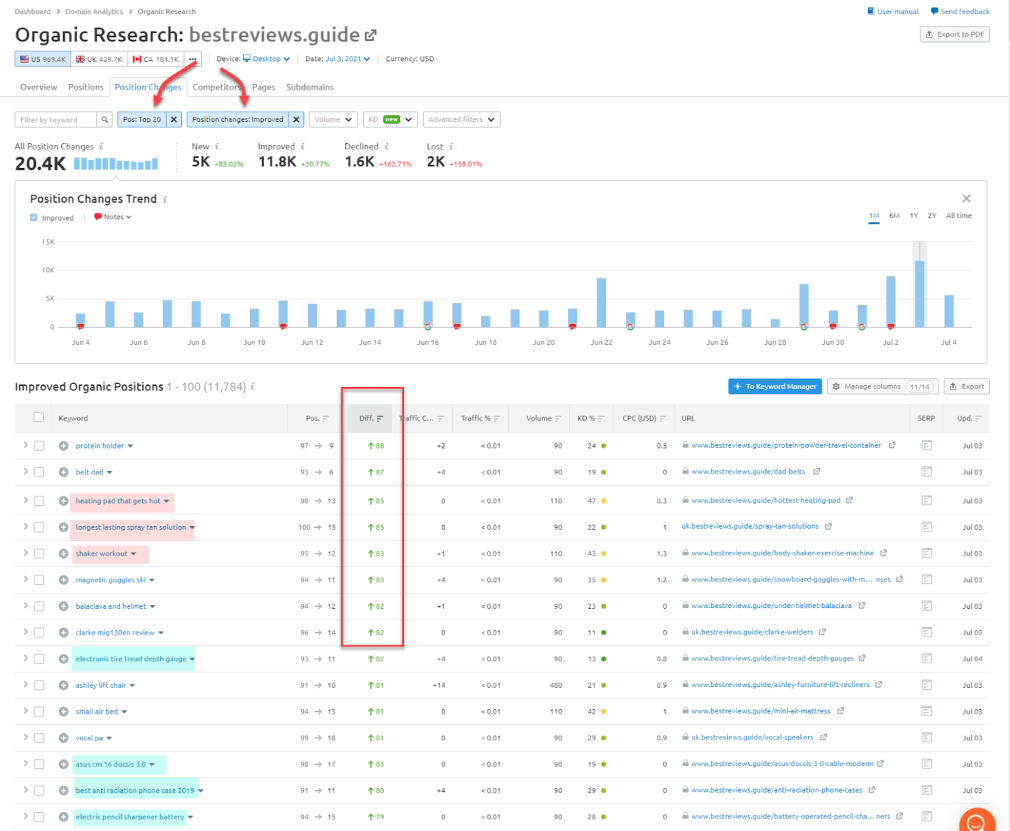Open SERP snapshot for 'protein holder'

926,446
